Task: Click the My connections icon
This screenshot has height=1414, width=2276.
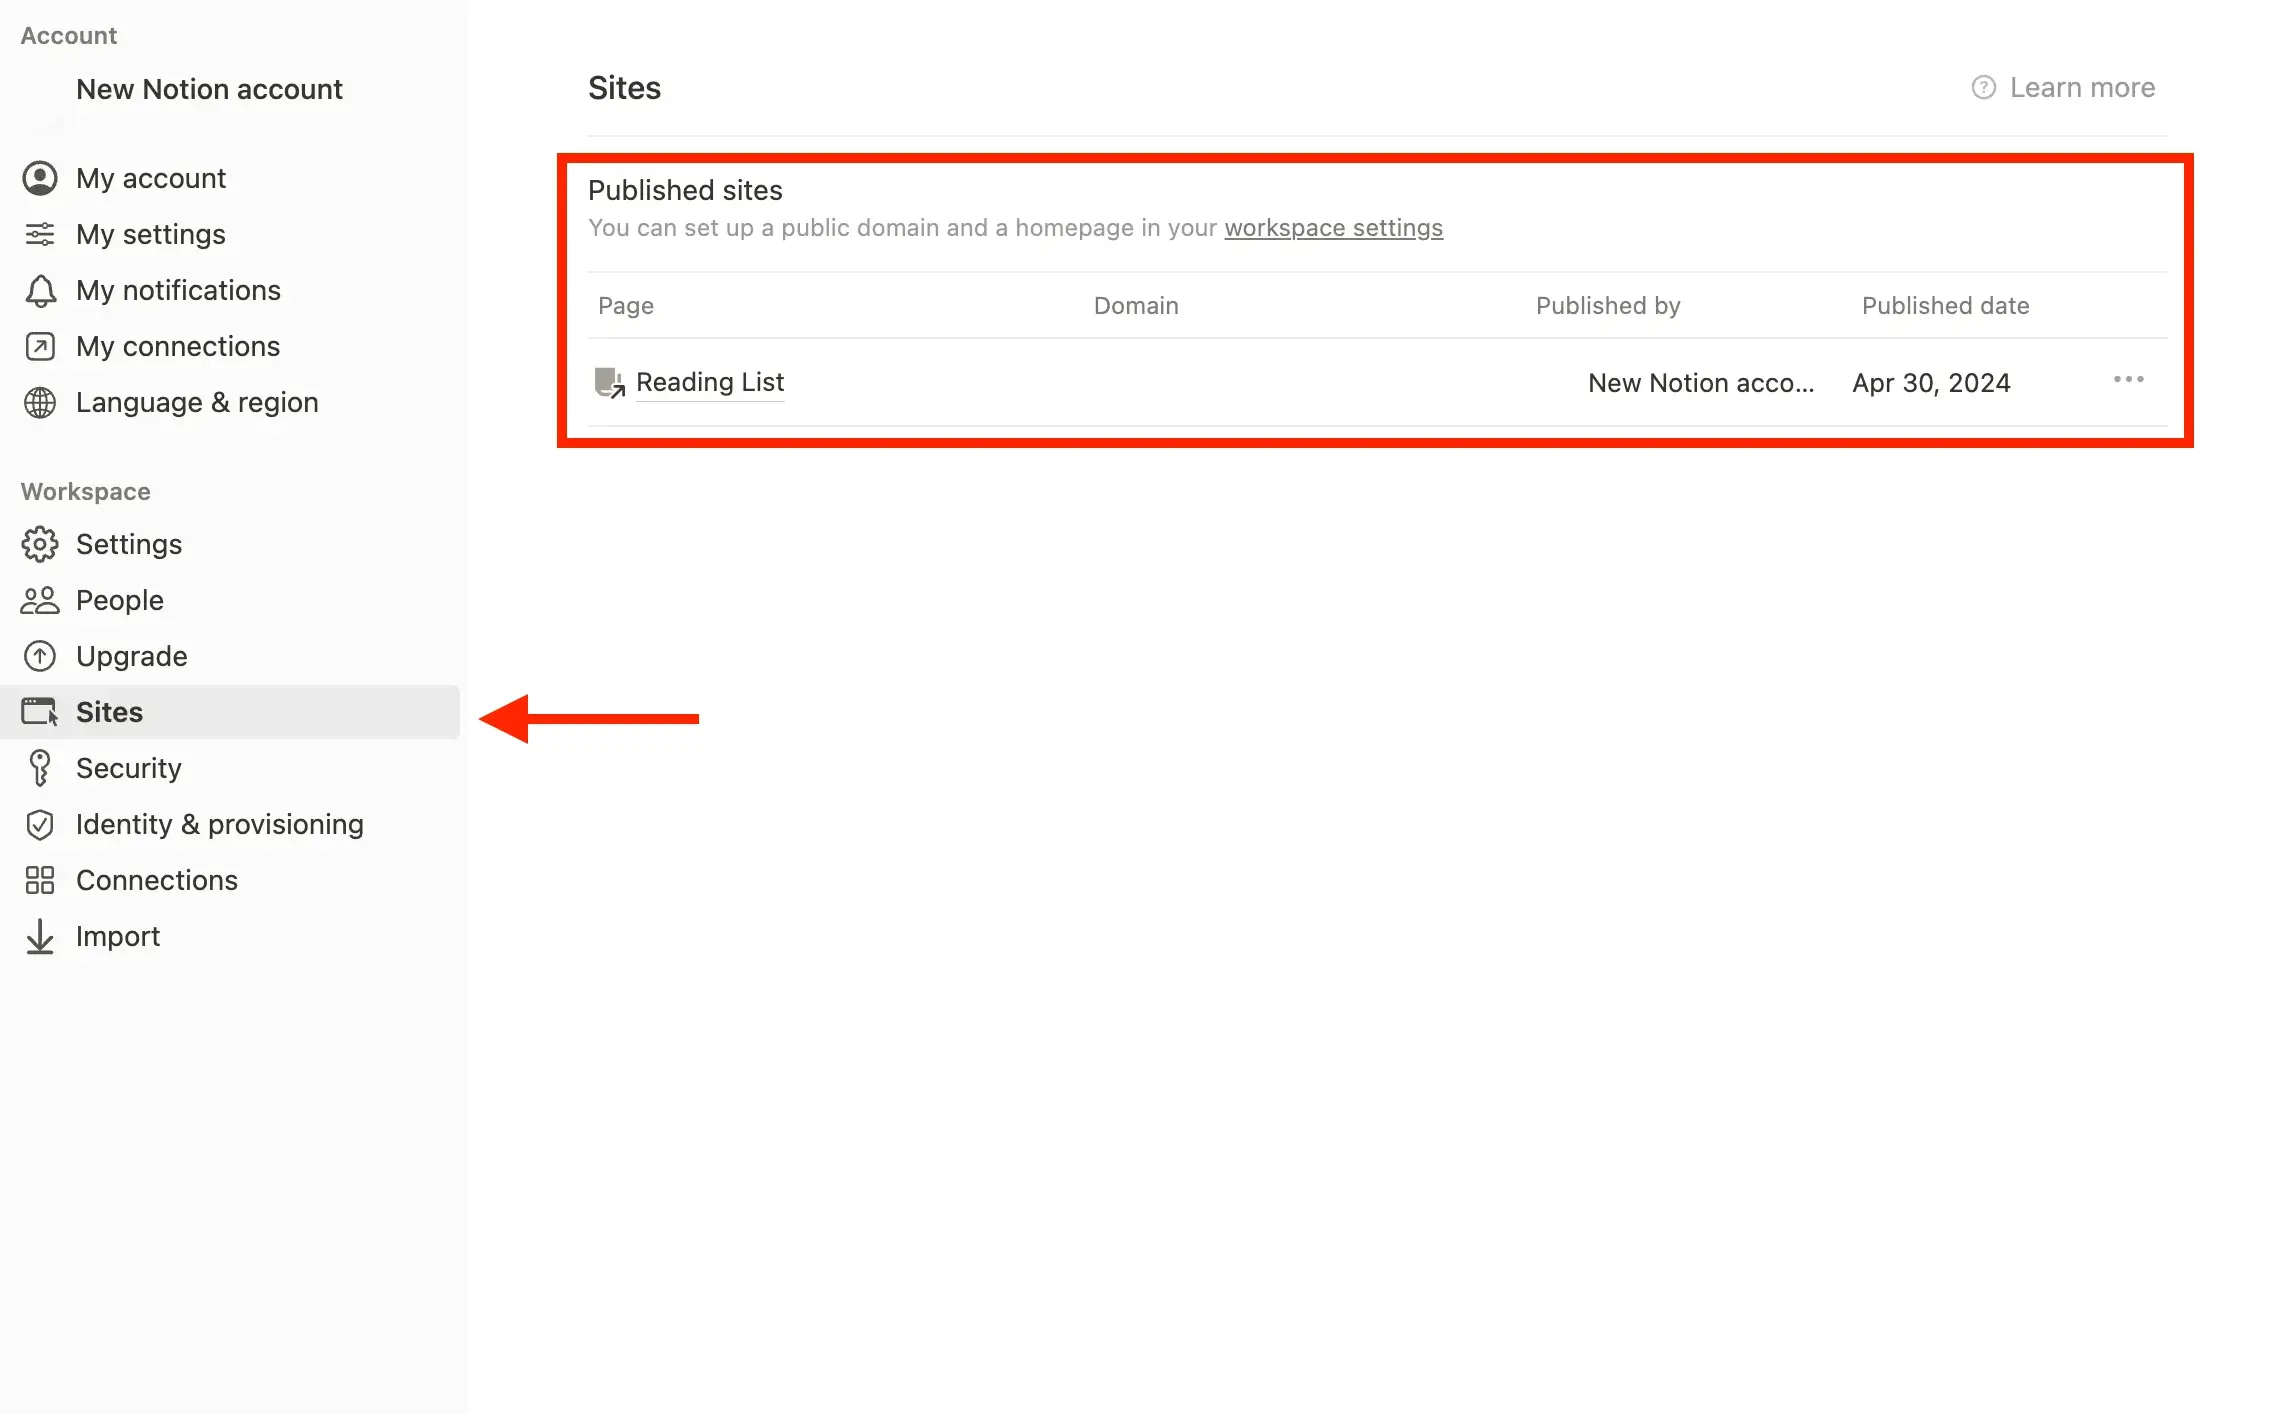Action: point(39,345)
